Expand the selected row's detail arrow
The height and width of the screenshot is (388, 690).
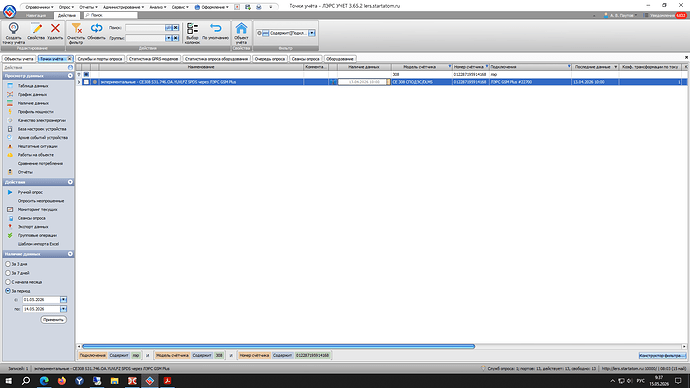79,82
